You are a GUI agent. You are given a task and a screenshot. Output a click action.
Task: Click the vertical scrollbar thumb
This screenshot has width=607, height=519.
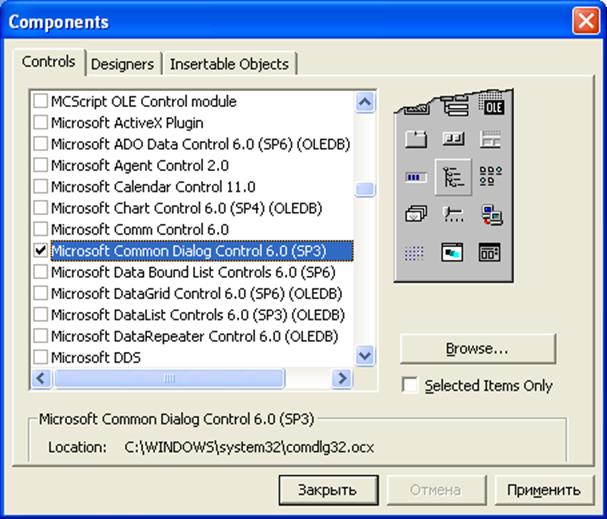365,189
